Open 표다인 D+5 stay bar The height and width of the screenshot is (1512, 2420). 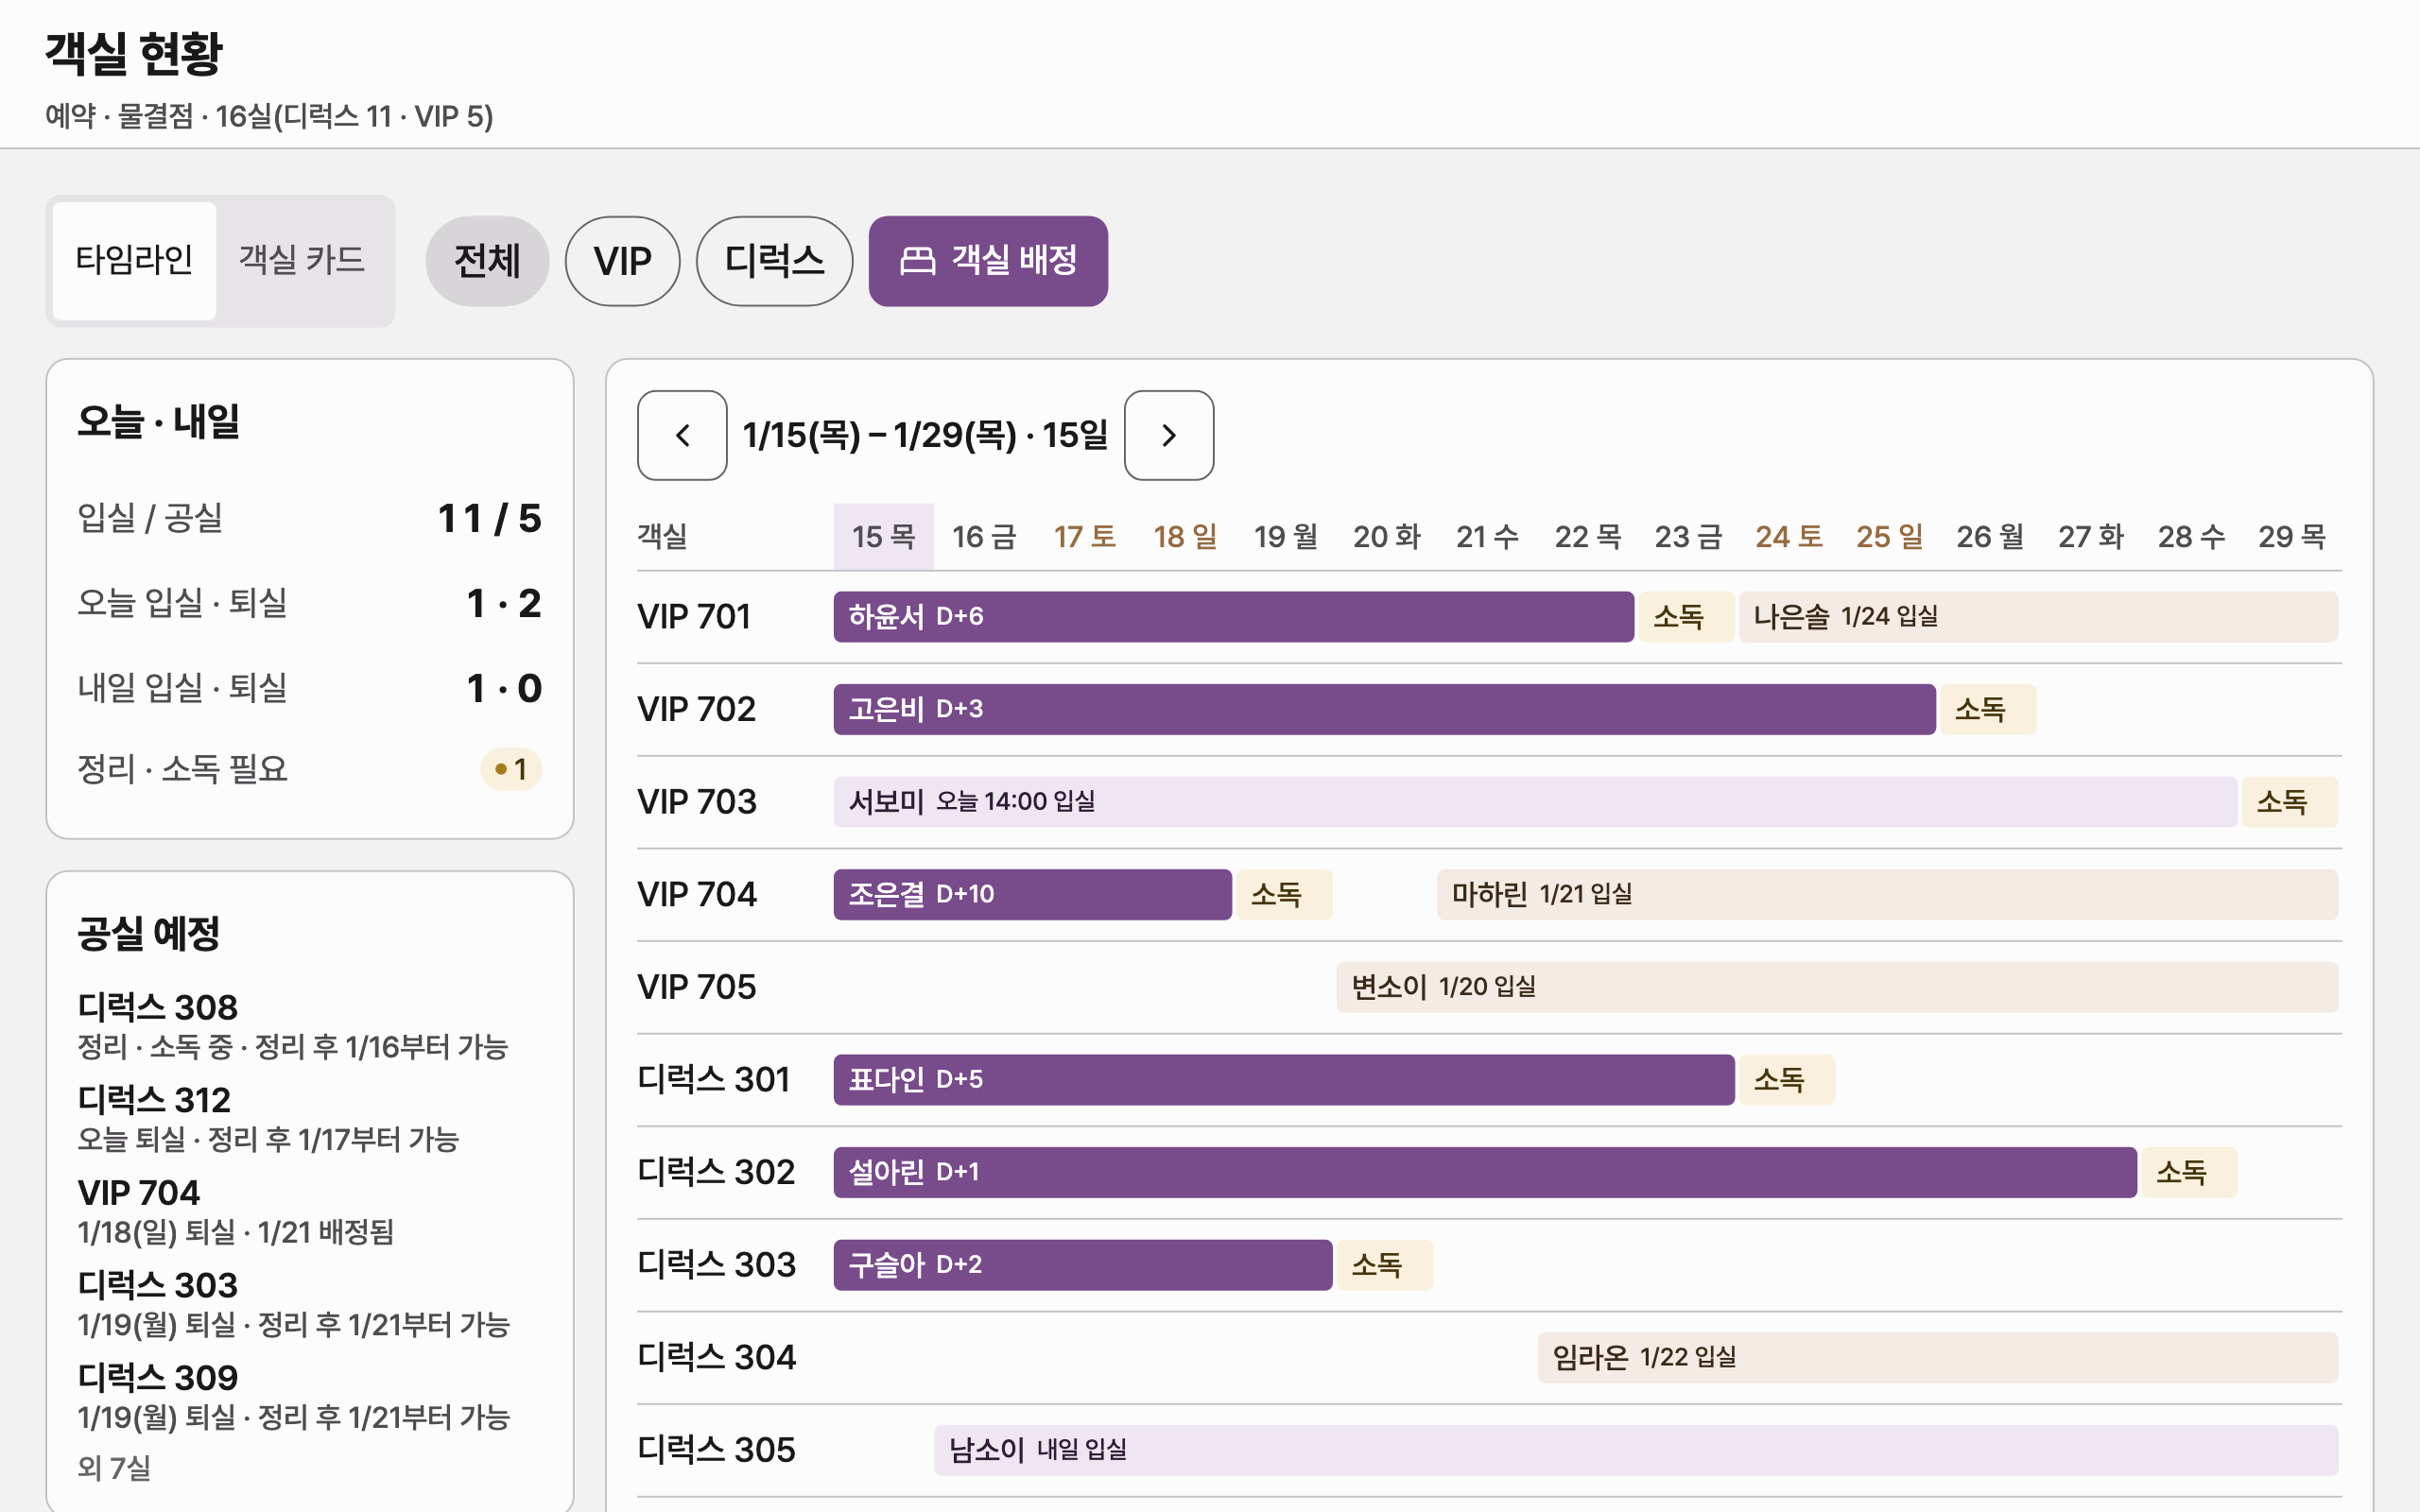tap(1284, 1080)
